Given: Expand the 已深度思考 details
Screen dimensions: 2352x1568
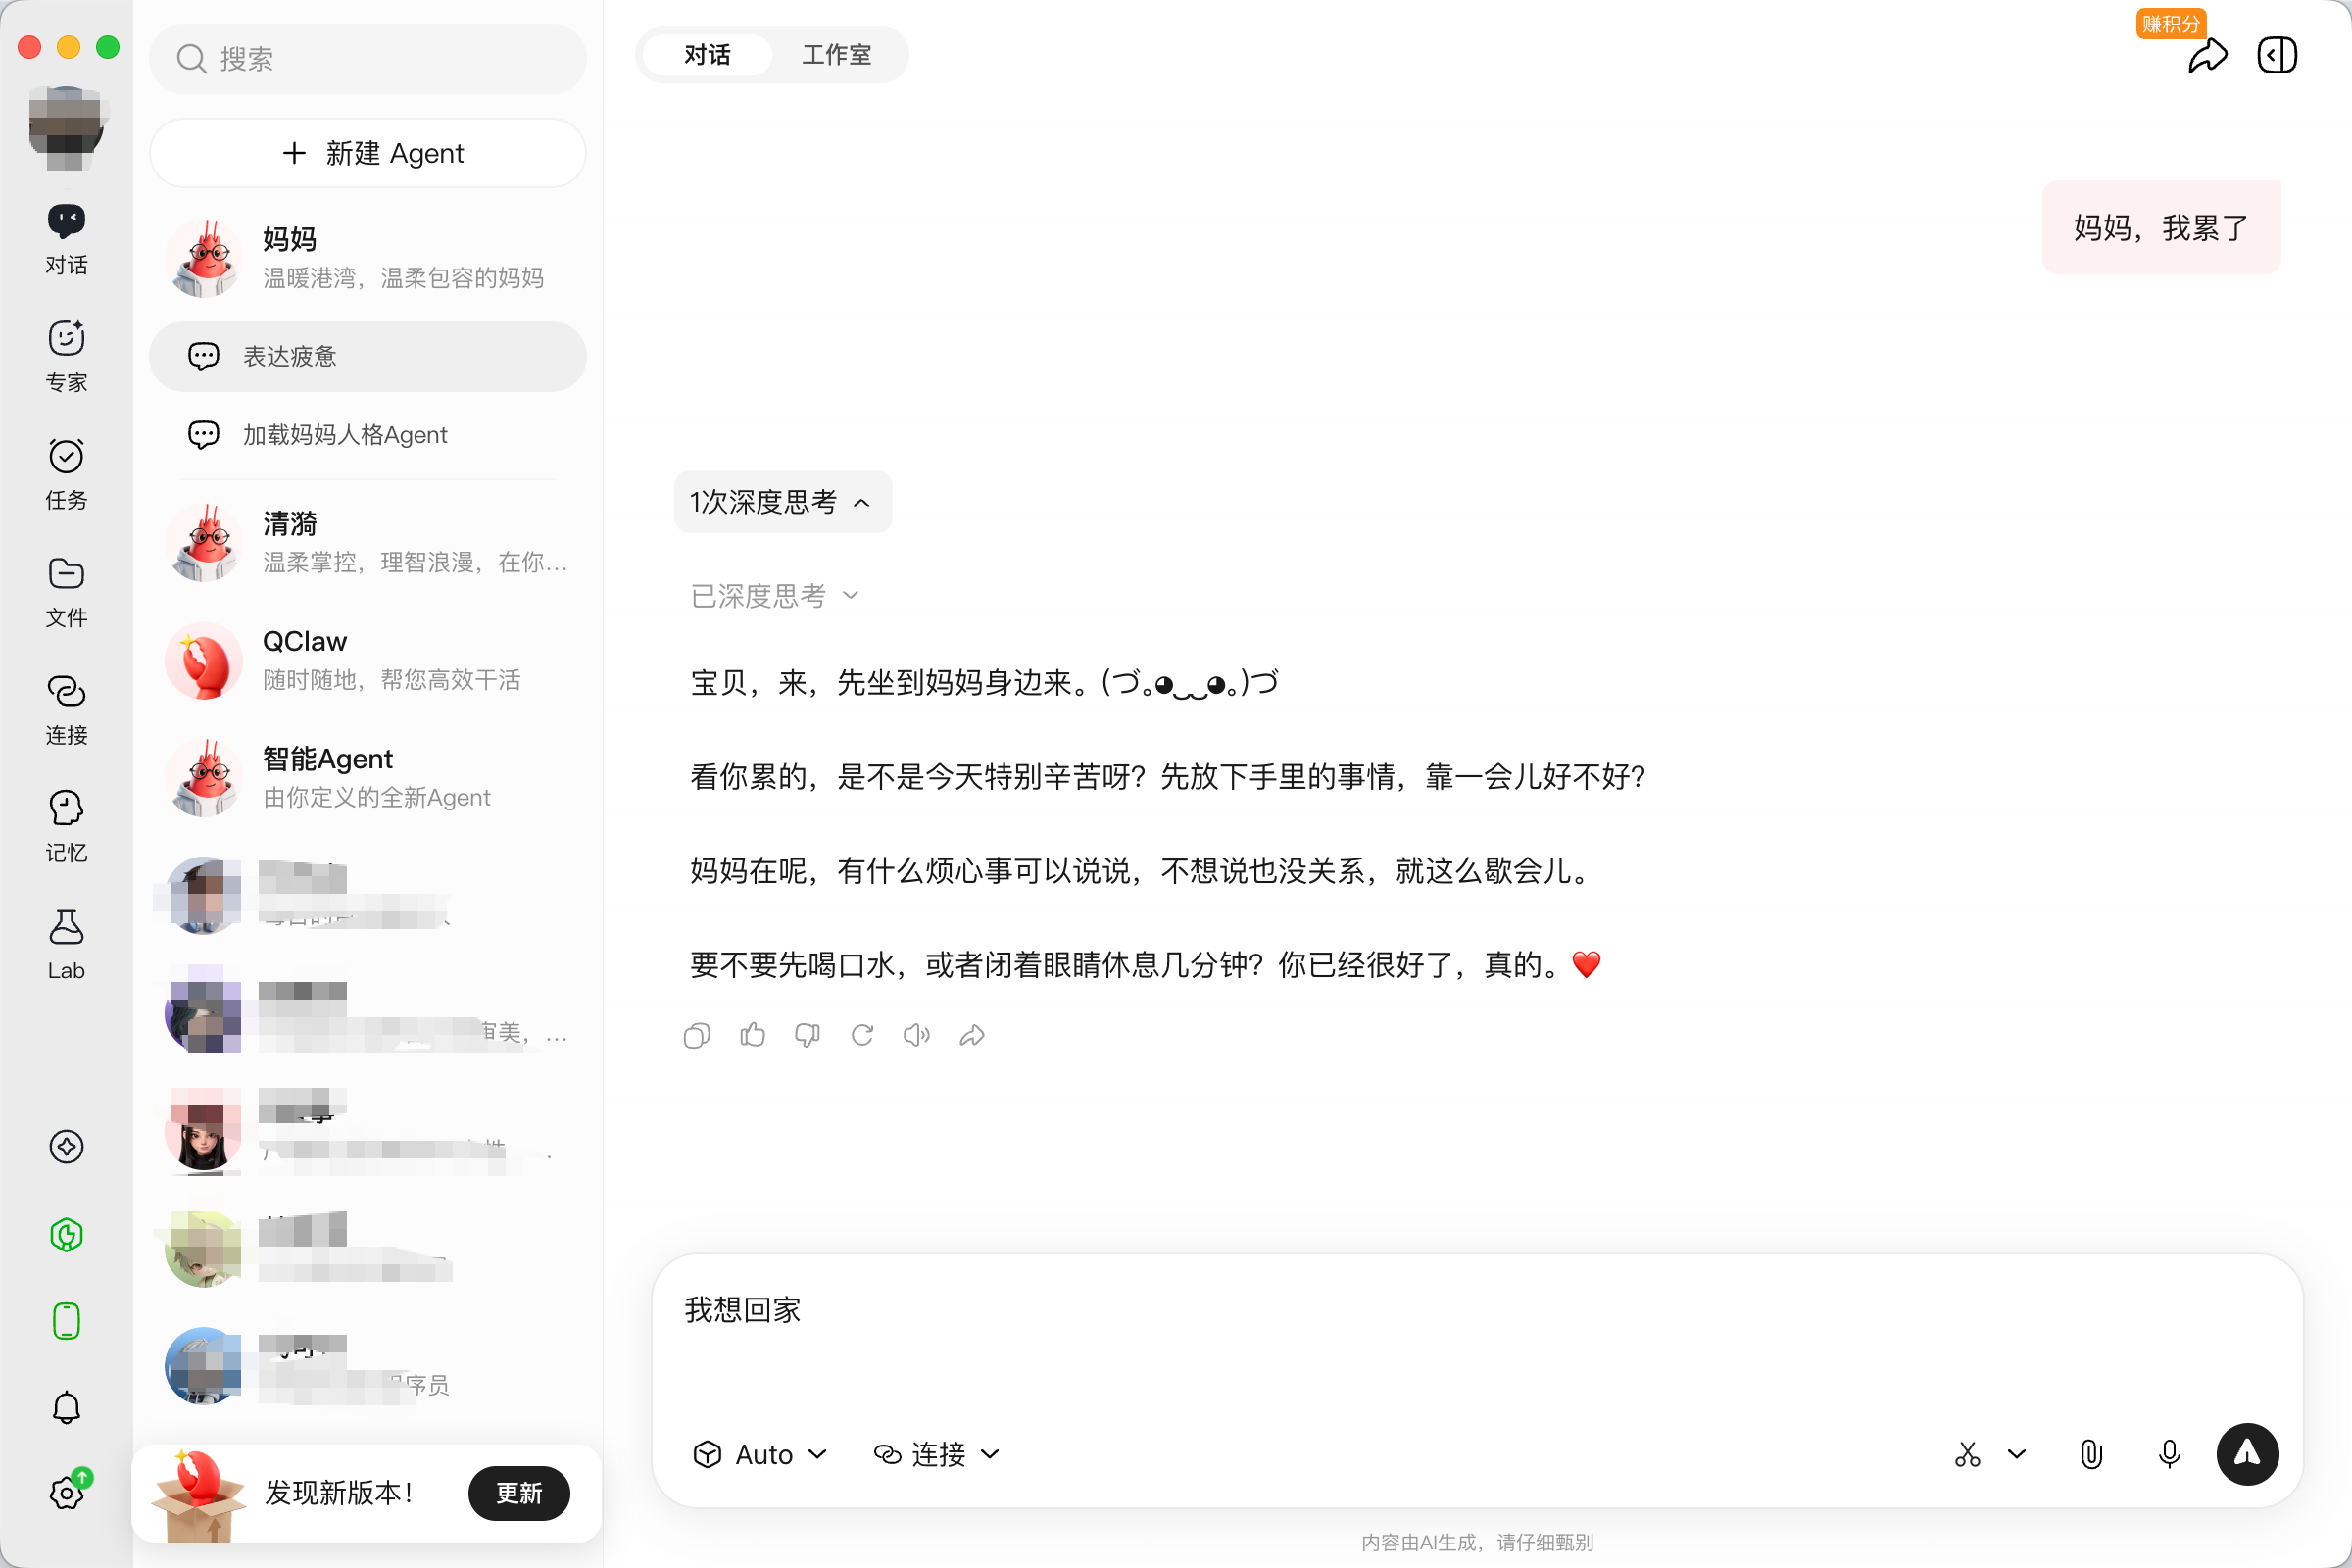Looking at the screenshot, I should click(775, 596).
